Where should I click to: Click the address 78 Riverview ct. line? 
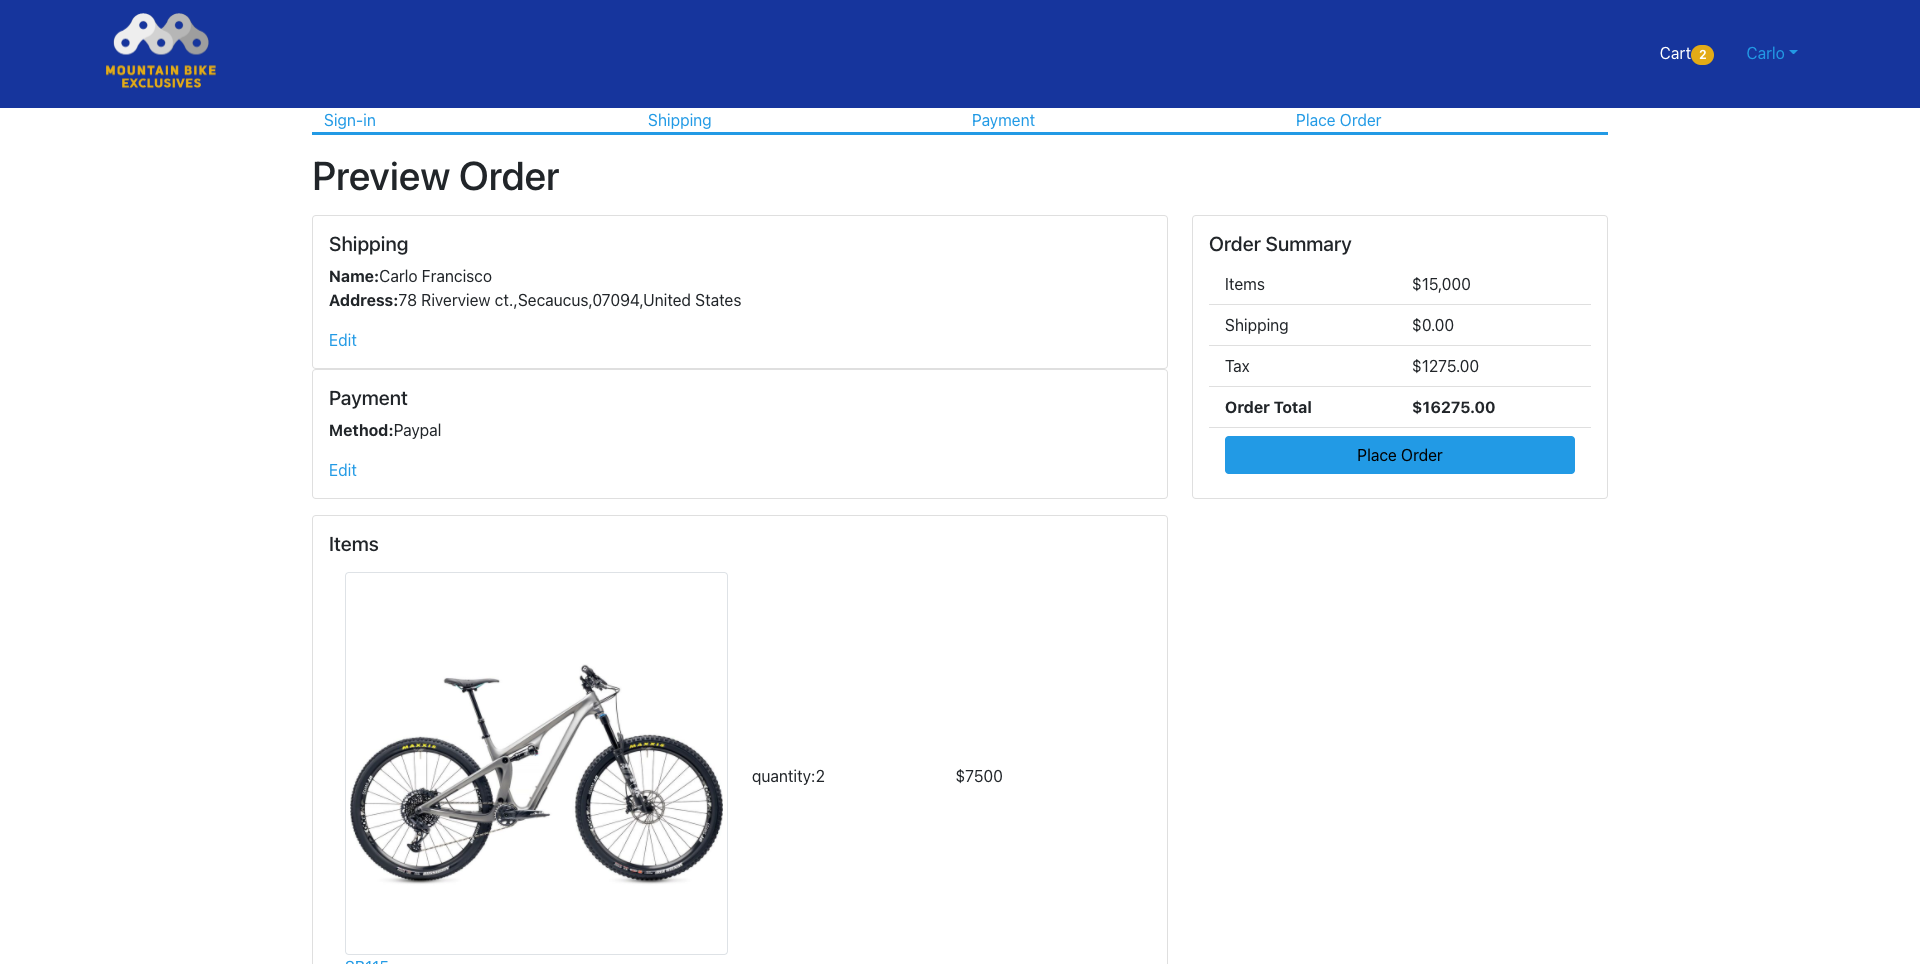pos(535,300)
